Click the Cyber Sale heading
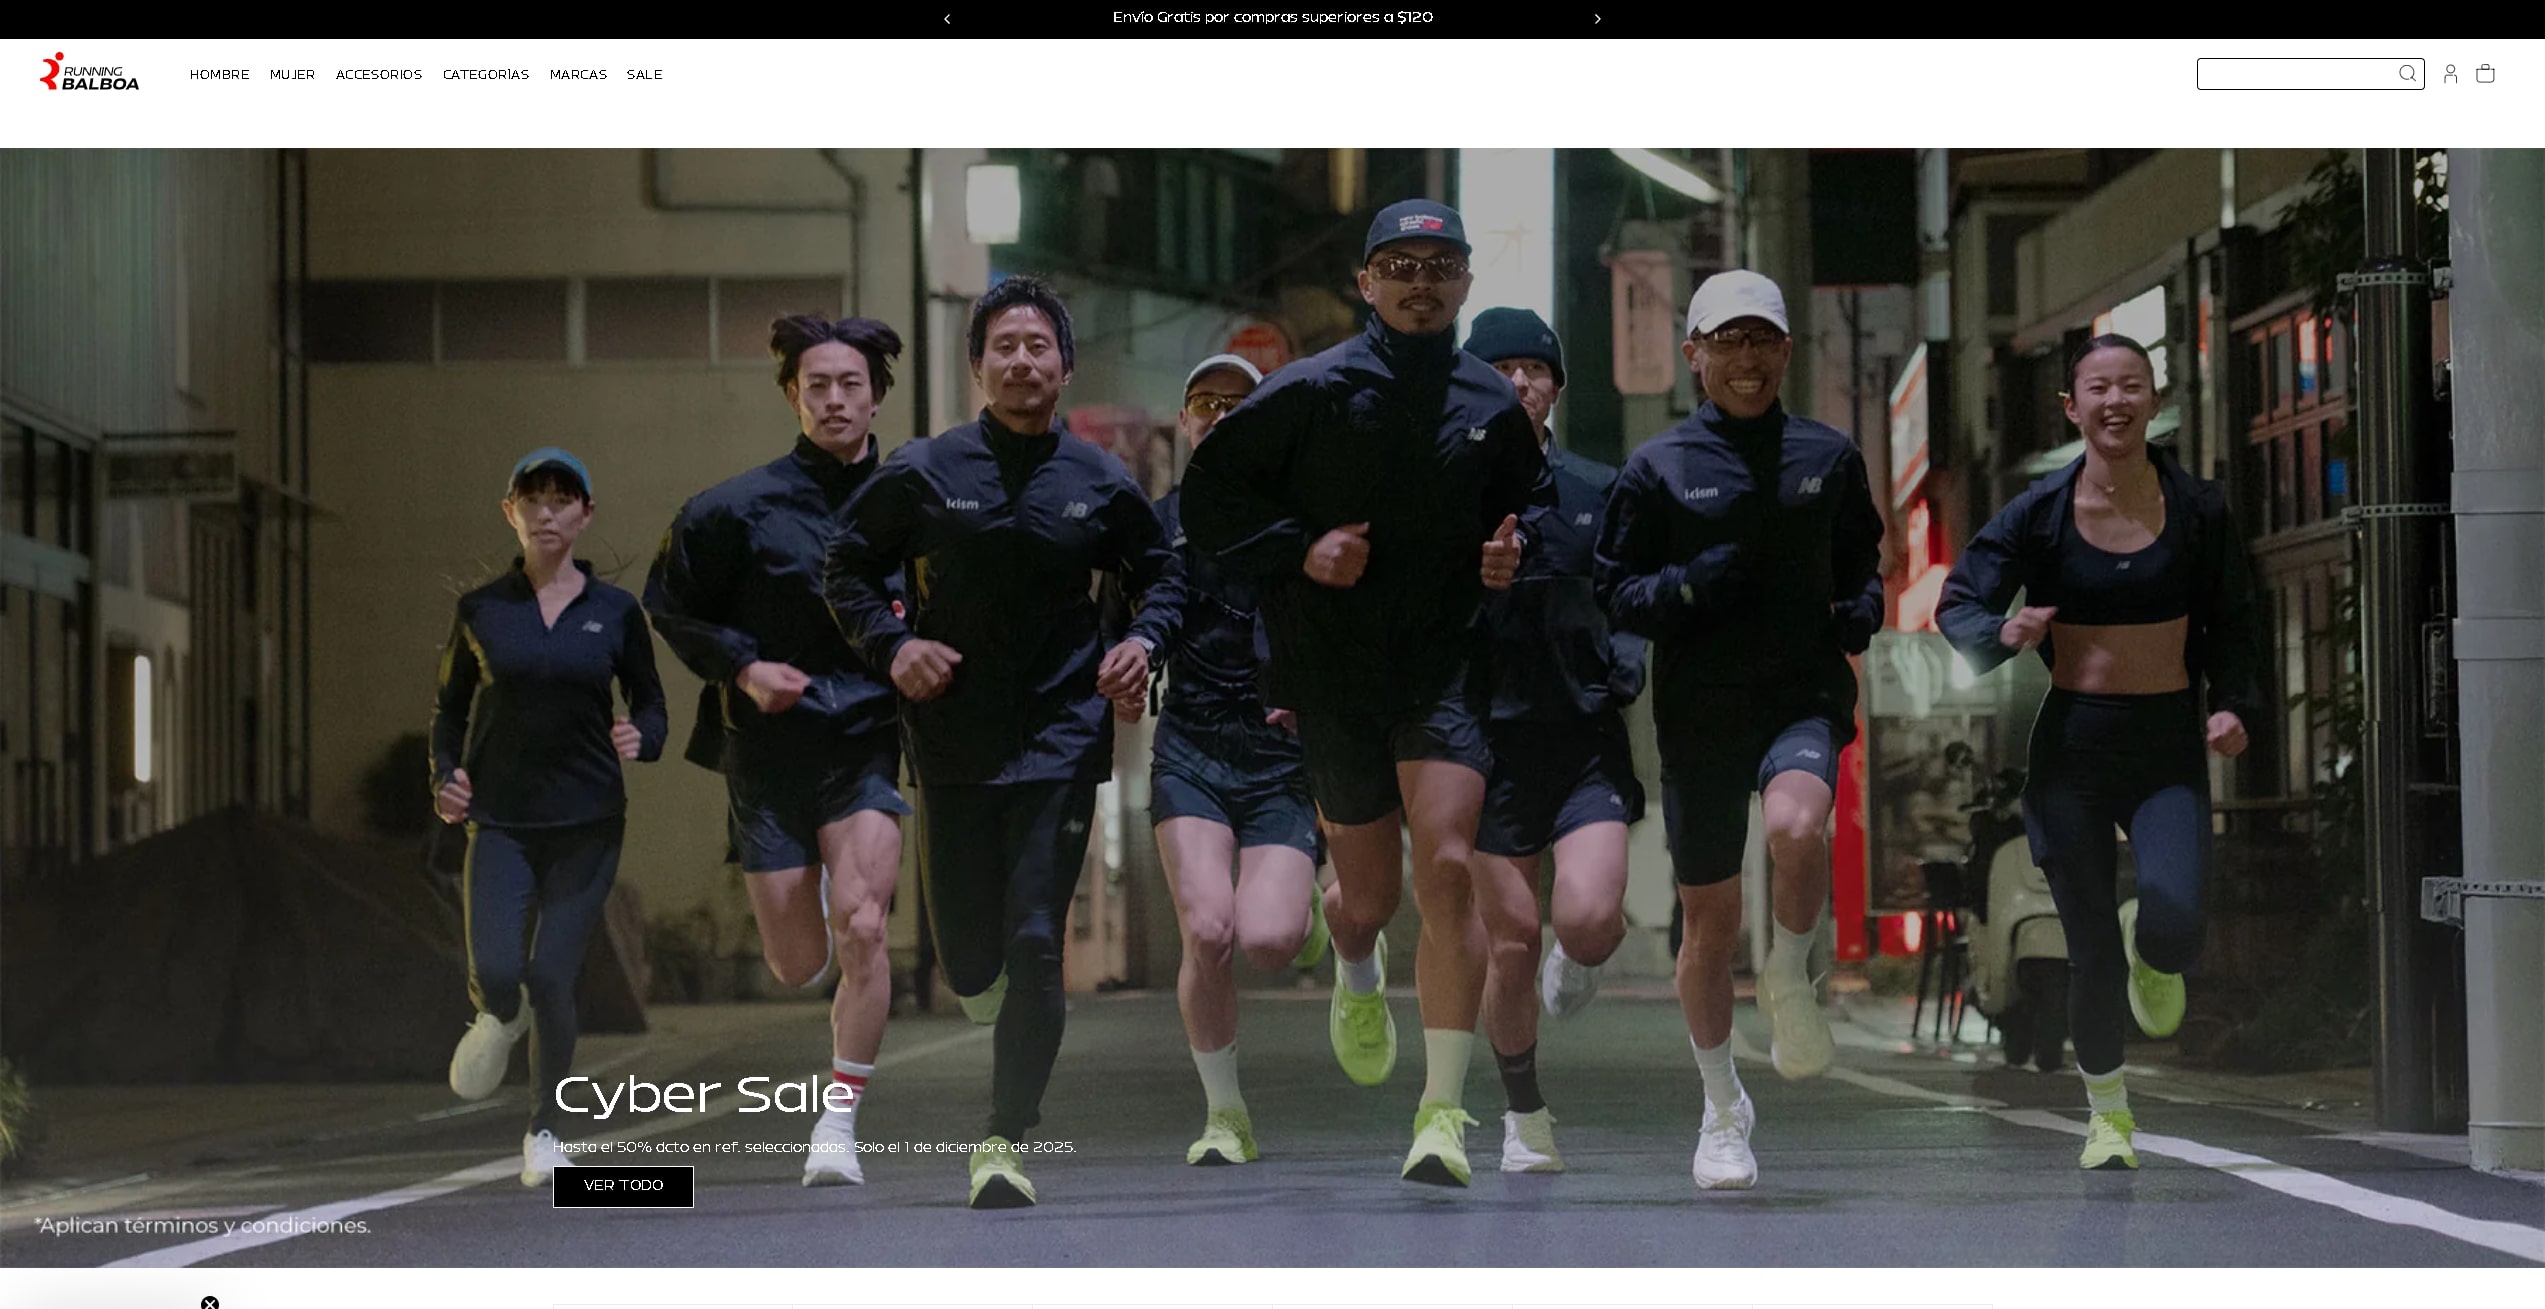2545x1309 pixels. [704, 1094]
